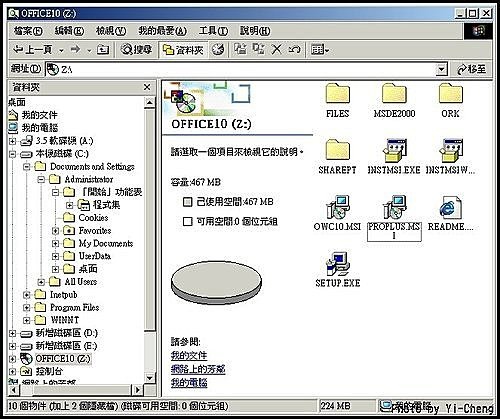This screenshot has height=419, width=500.
Task: Collapse the Administrator folder node
Action: click(x=41, y=180)
